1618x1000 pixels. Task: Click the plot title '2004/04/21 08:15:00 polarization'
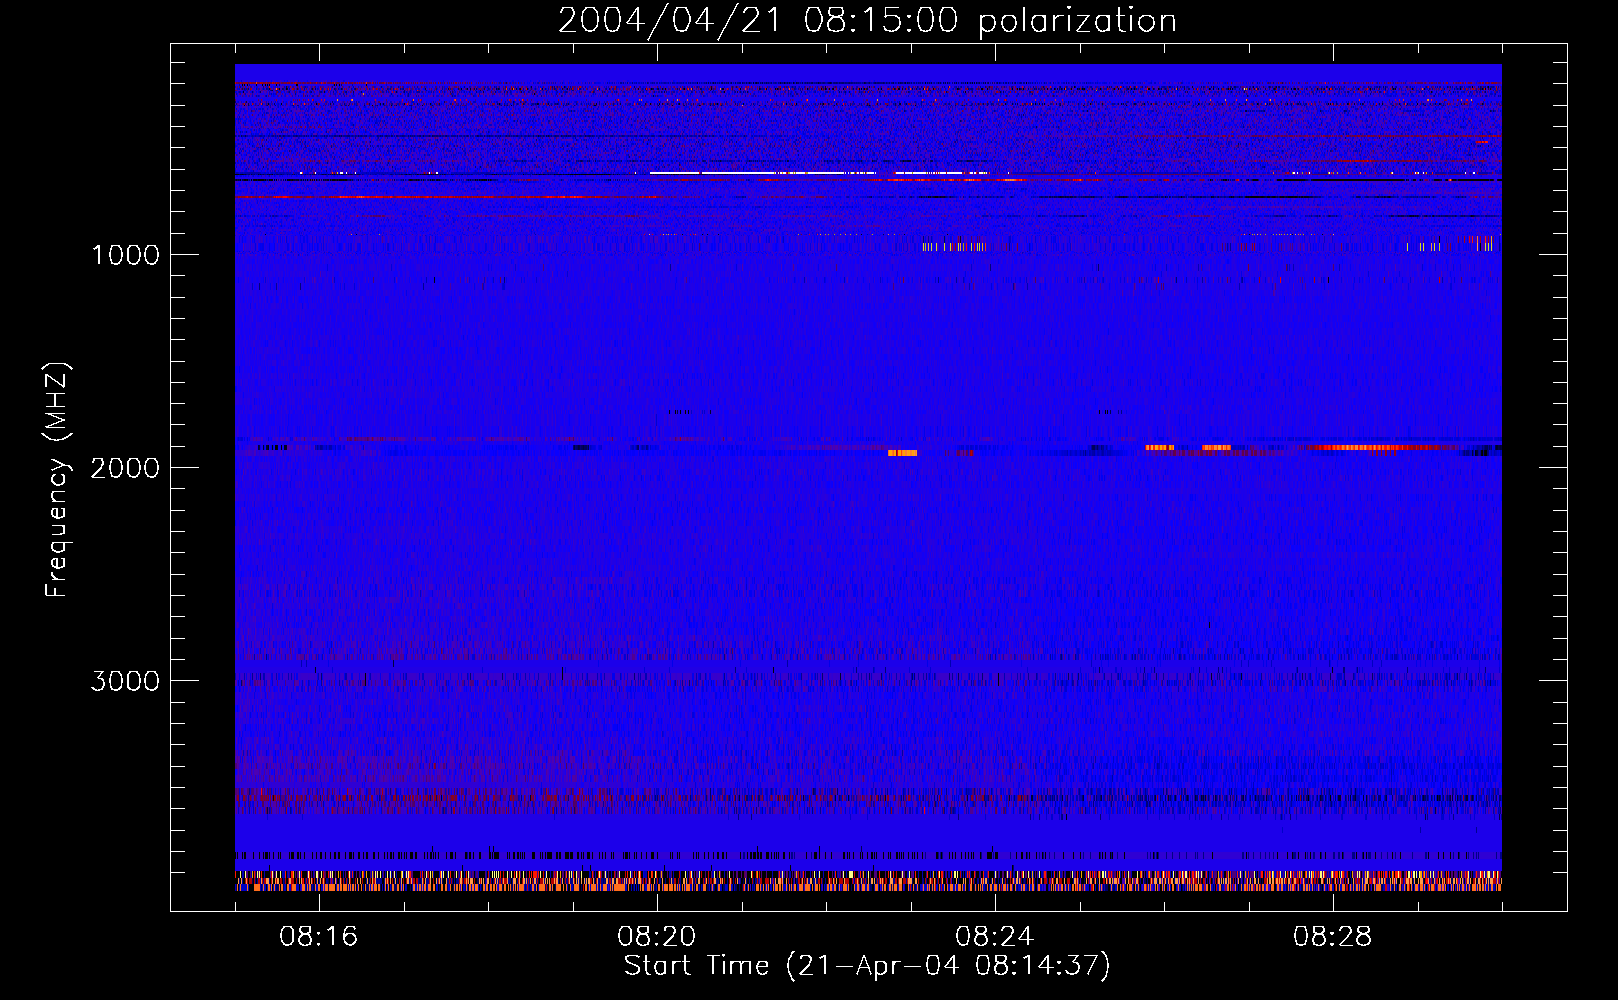click(x=867, y=20)
